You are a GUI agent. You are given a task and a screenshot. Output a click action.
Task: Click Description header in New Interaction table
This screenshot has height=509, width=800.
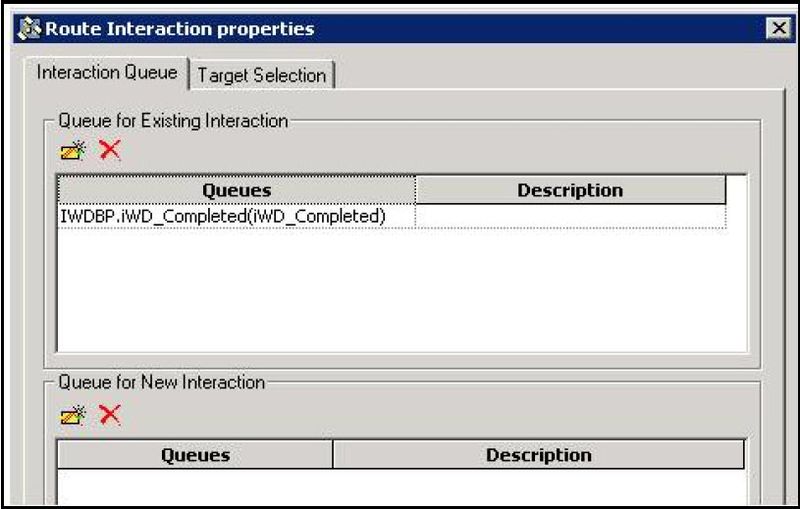[x=539, y=455]
